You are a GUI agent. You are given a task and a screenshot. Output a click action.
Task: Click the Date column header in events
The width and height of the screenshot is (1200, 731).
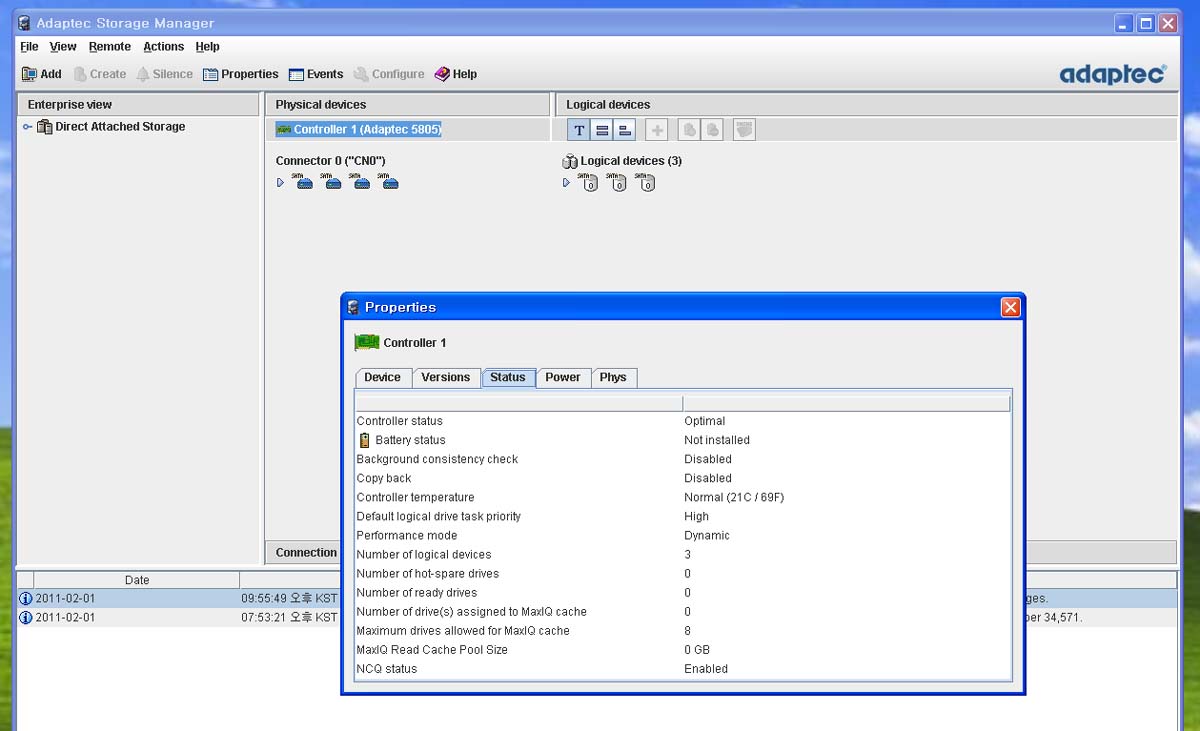[137, 580]
